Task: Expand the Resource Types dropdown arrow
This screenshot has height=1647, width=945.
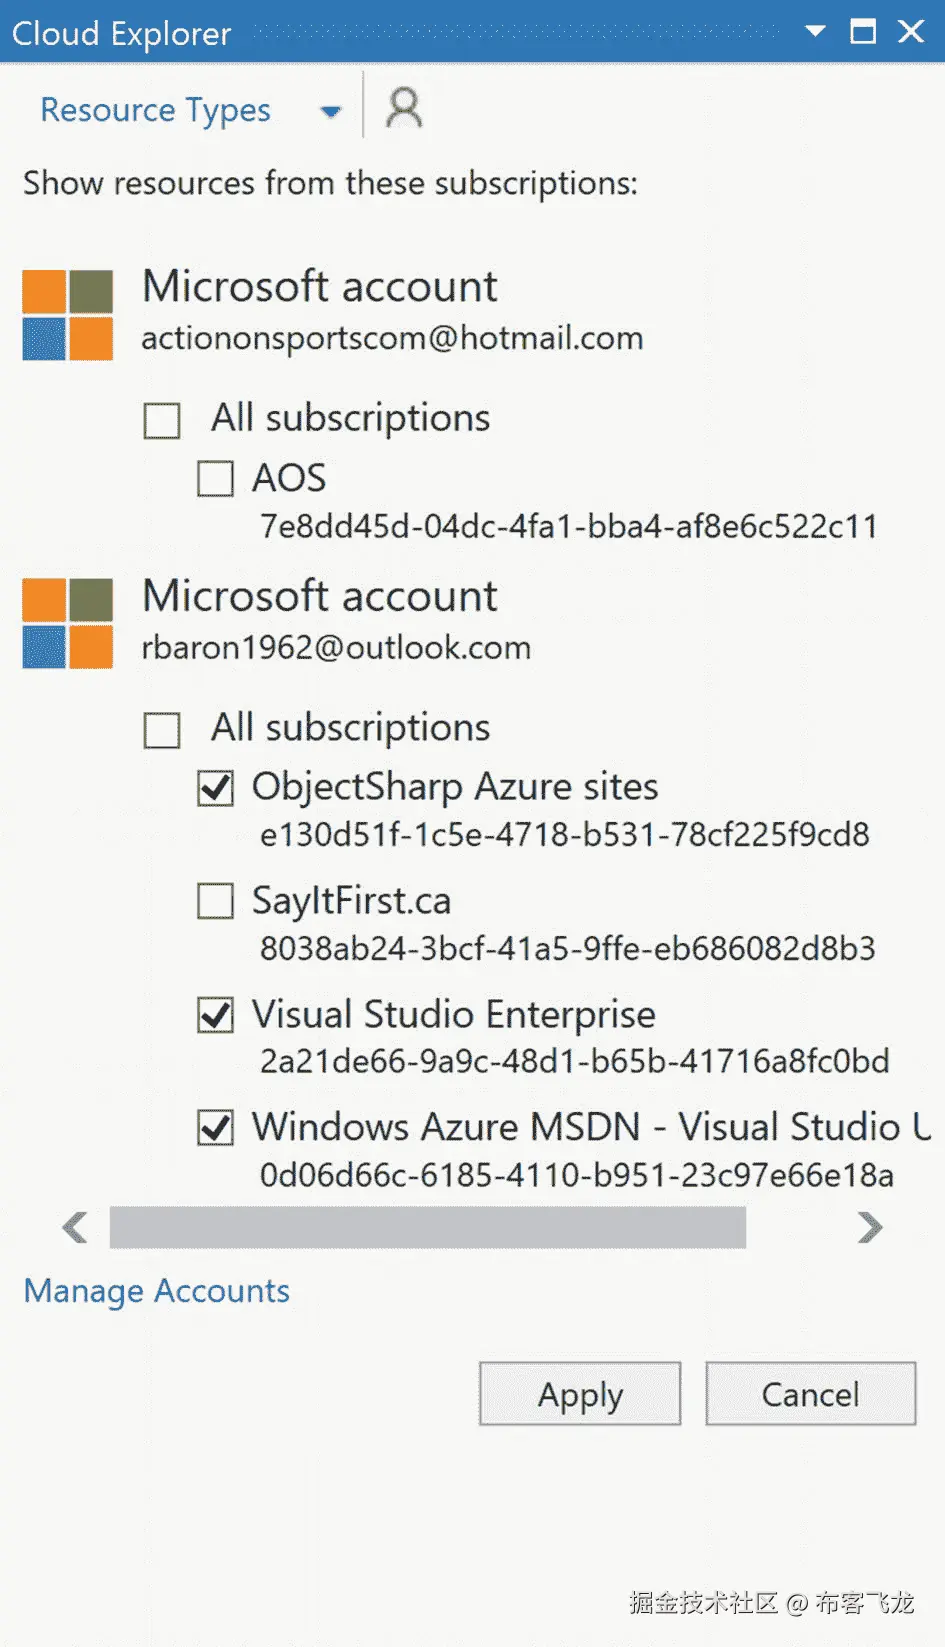Action: tap(330, 111)
